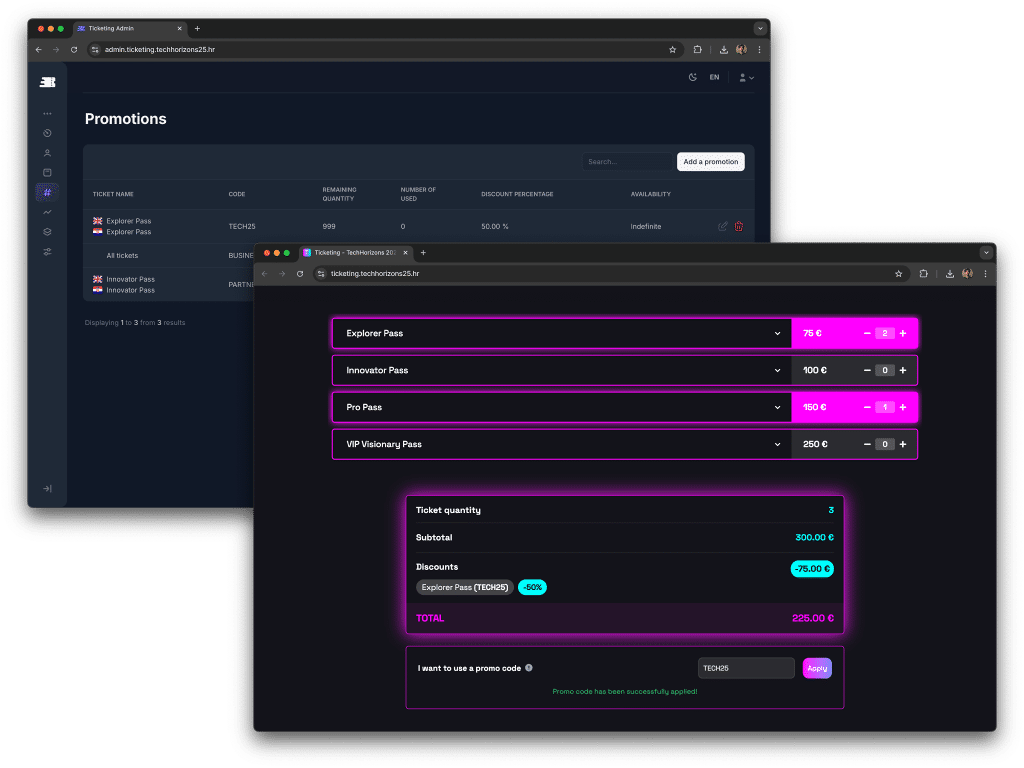This screenshot has width=1024, height=768.
Task: Expand the Explorer Pass ticket details
Action: [x=777, y=333]
